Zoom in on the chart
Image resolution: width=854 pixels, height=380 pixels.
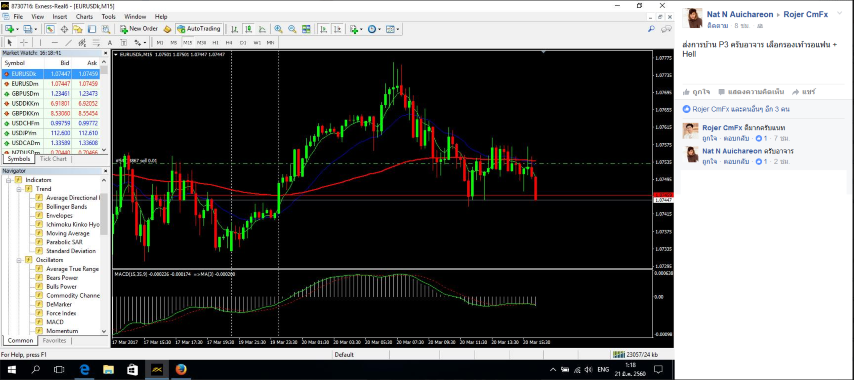pos(278,29)
